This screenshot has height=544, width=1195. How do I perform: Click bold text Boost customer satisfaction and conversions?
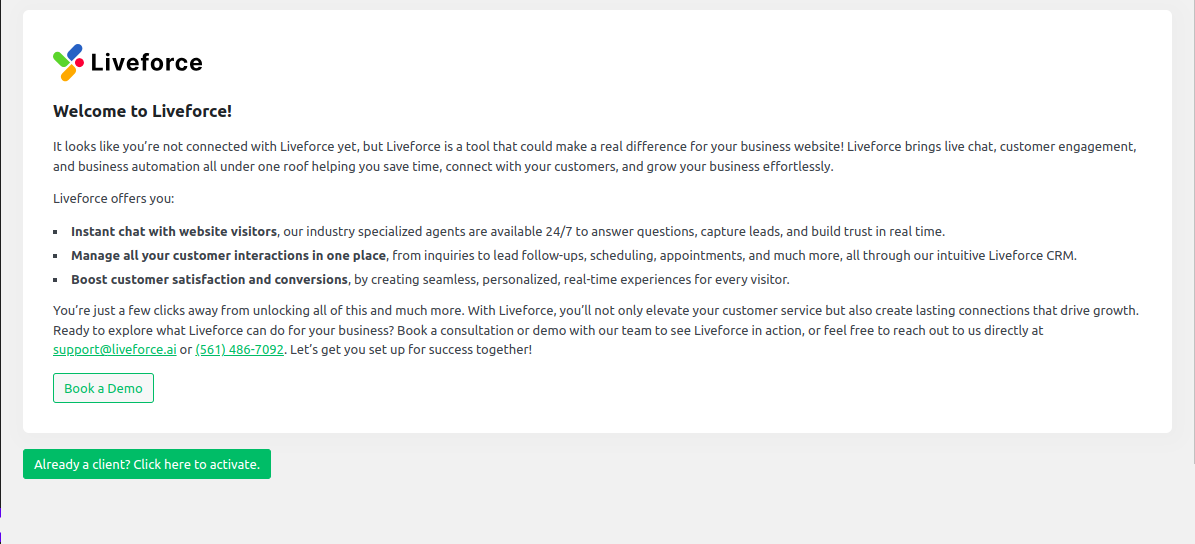click(x=210, y=280)
